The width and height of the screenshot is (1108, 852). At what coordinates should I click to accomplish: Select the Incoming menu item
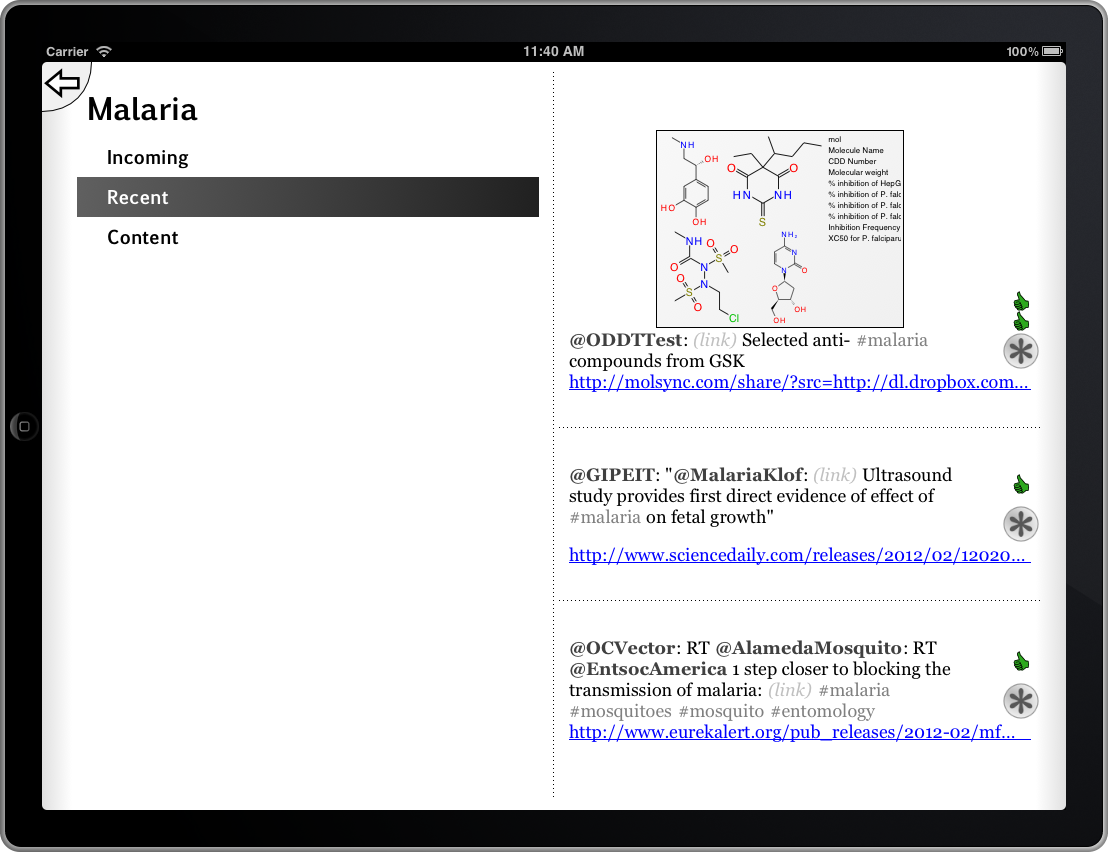[x=148, y=158]
